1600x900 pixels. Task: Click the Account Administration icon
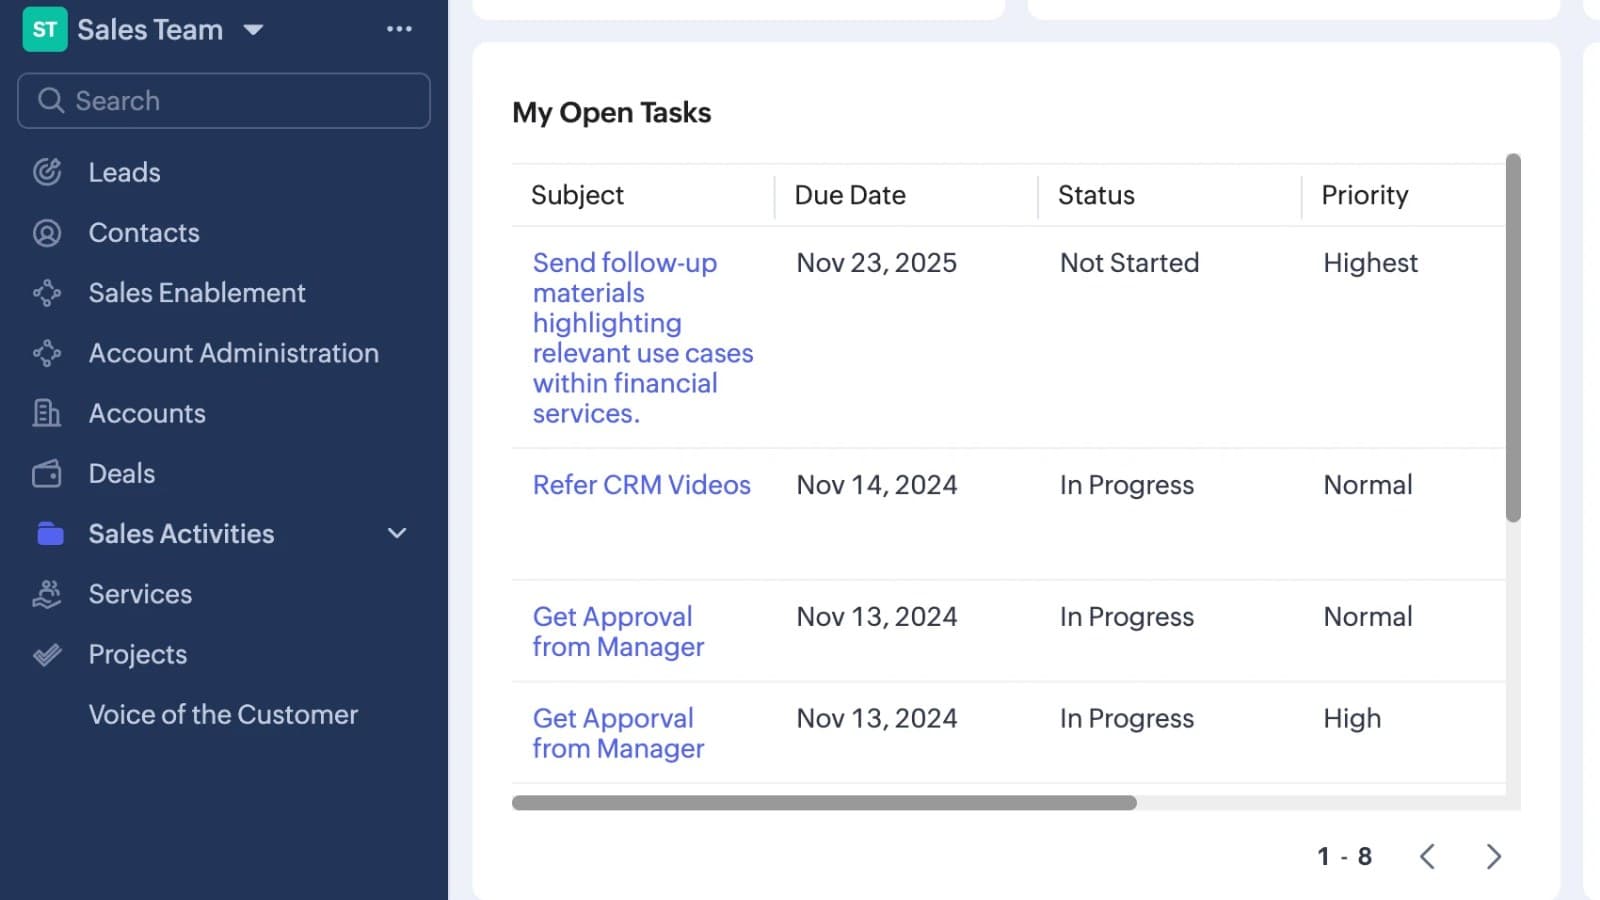[x=47, y=353]
